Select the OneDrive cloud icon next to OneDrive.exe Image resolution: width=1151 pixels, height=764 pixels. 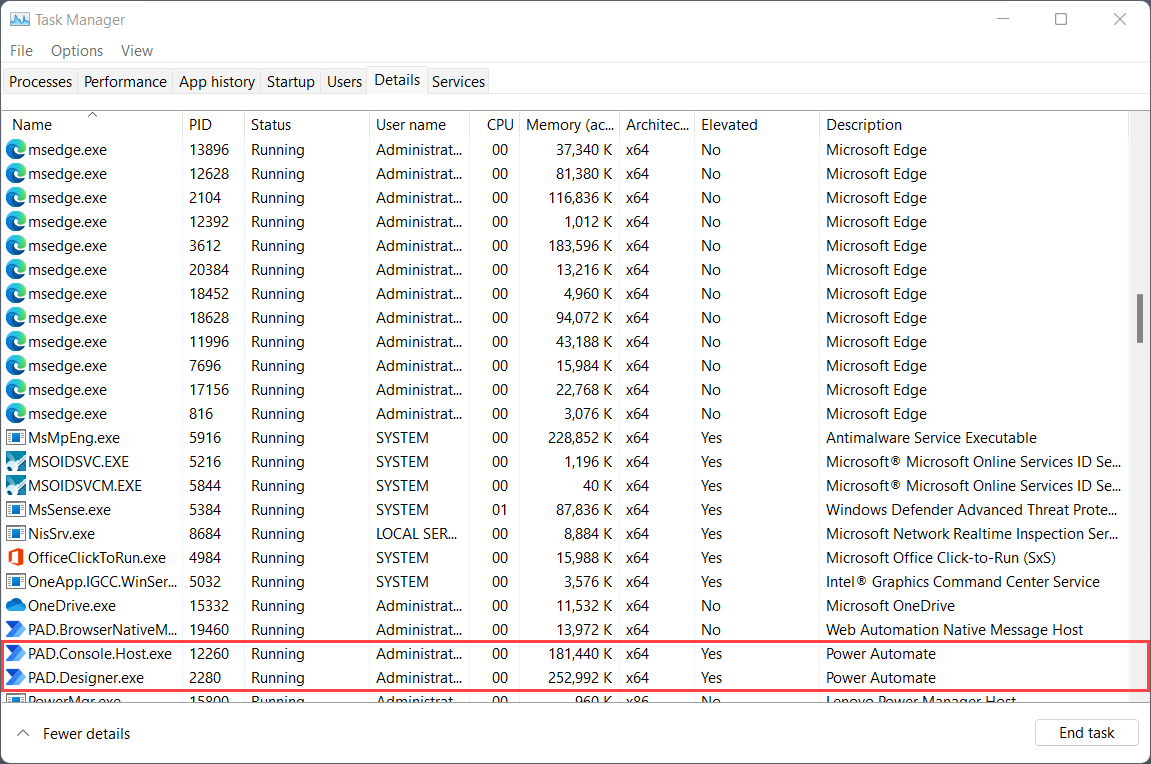click(16, 605)
